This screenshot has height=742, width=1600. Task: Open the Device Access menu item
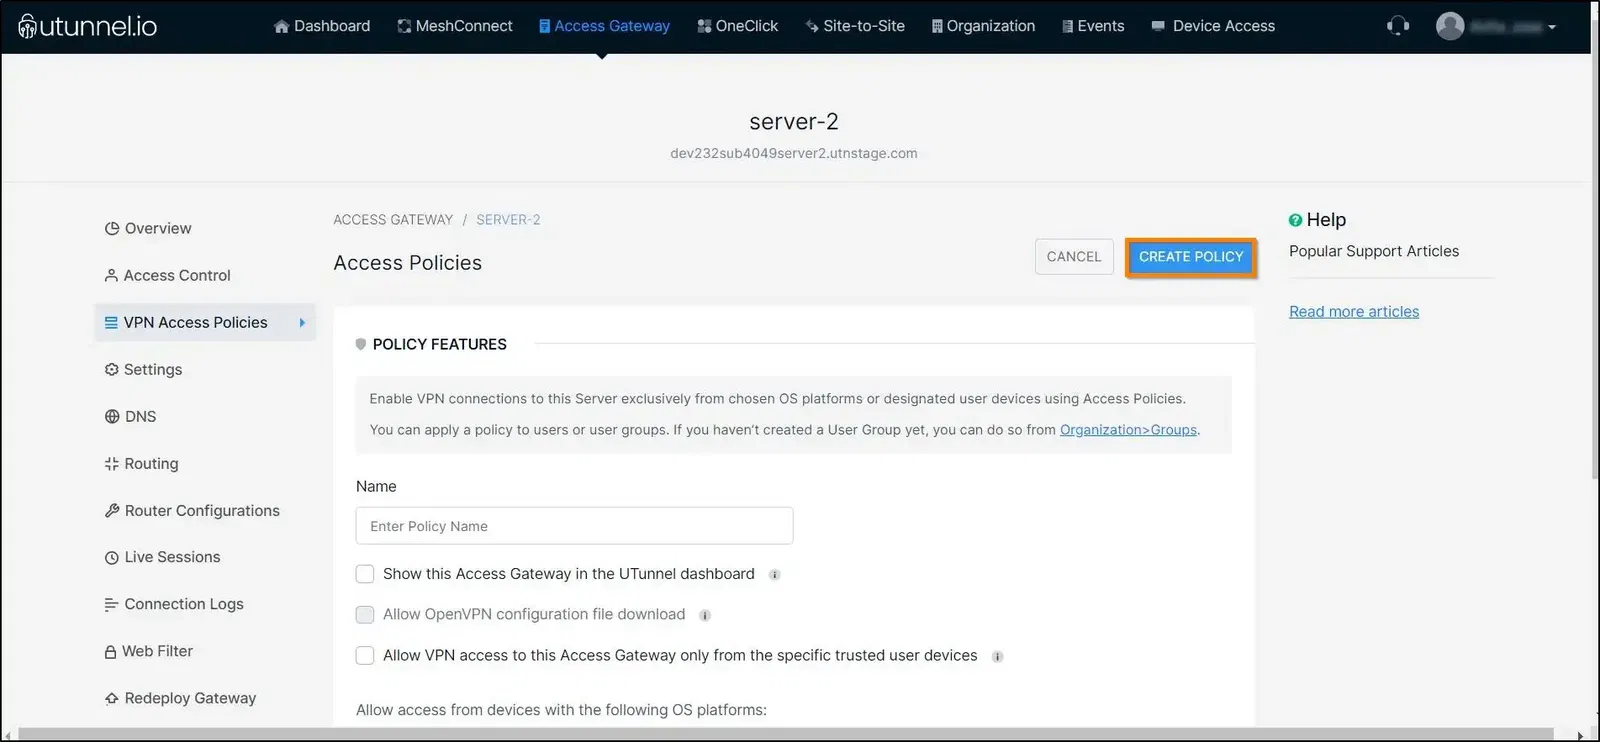[1213, 26]
